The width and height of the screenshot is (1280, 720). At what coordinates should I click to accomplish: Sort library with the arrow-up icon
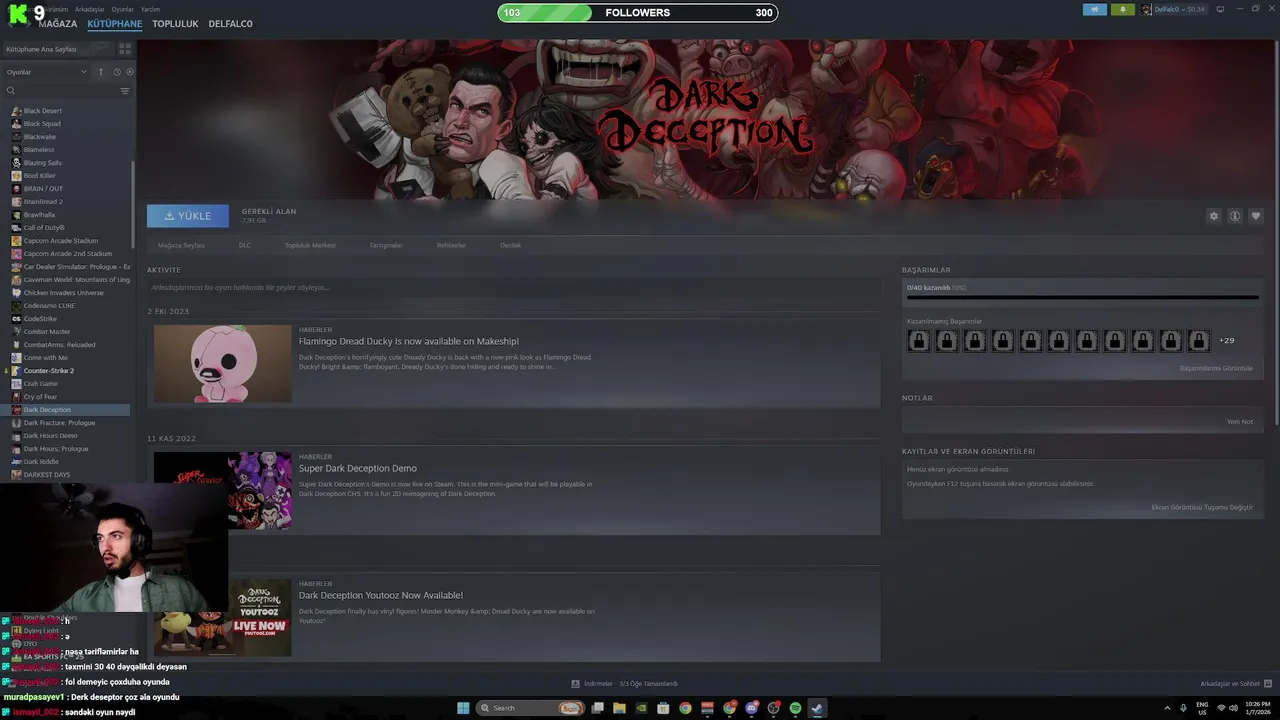point(100,72)
